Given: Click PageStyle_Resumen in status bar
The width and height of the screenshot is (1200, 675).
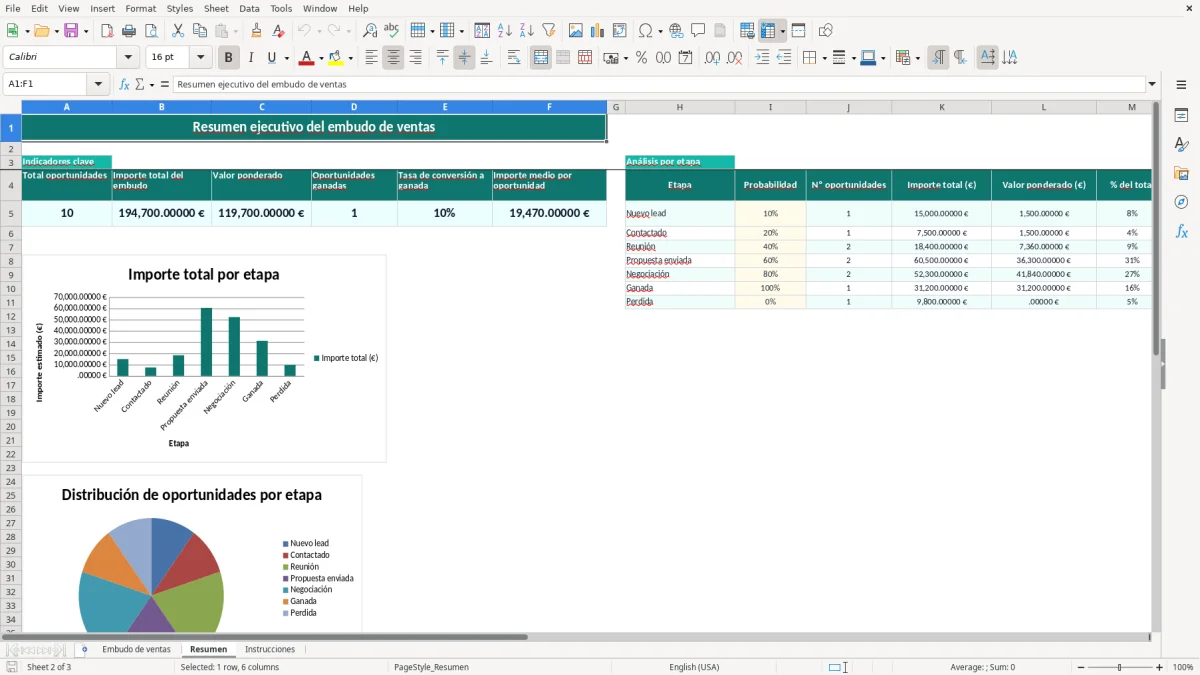Looking at the screenshot, I should (x=431, y=667).
